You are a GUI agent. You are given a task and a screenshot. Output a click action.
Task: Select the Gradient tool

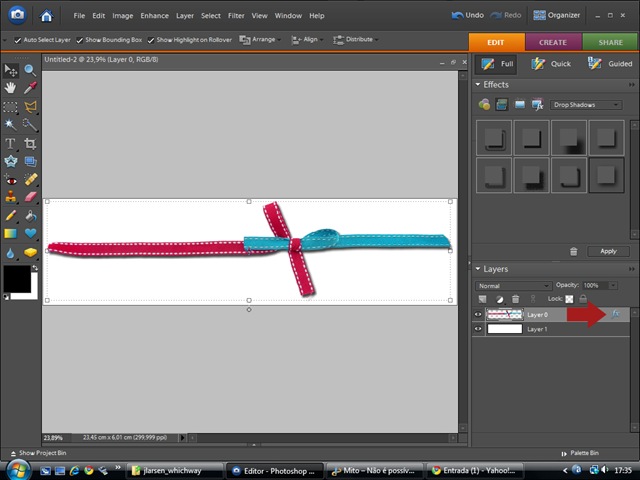(x=11, y=233)
